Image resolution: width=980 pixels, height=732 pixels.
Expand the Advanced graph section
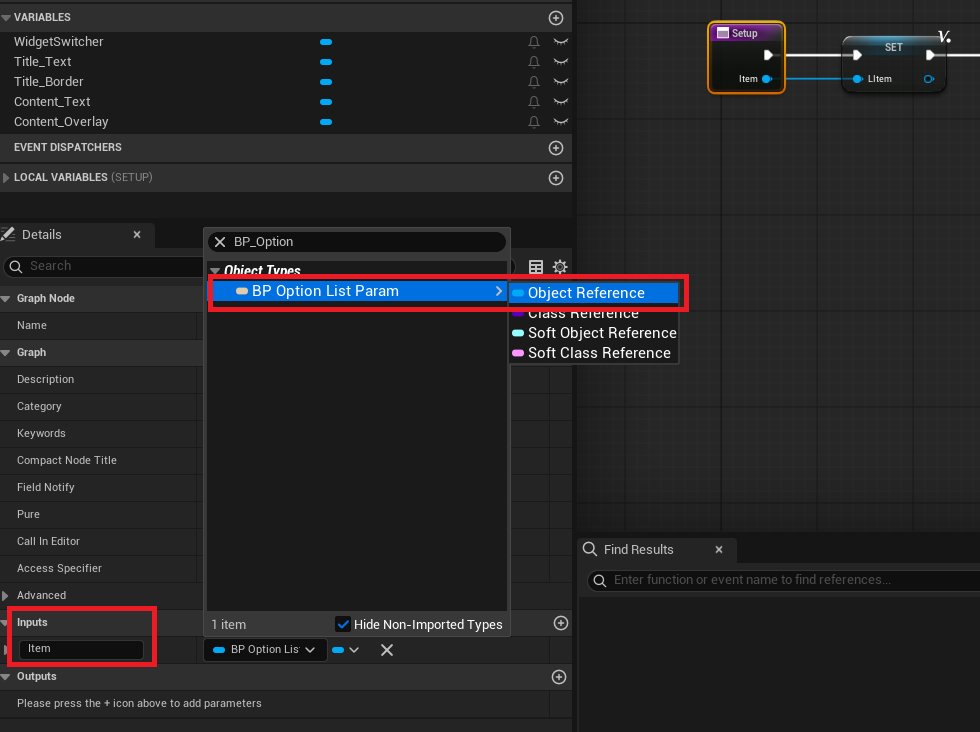click(x=6, y=596)
